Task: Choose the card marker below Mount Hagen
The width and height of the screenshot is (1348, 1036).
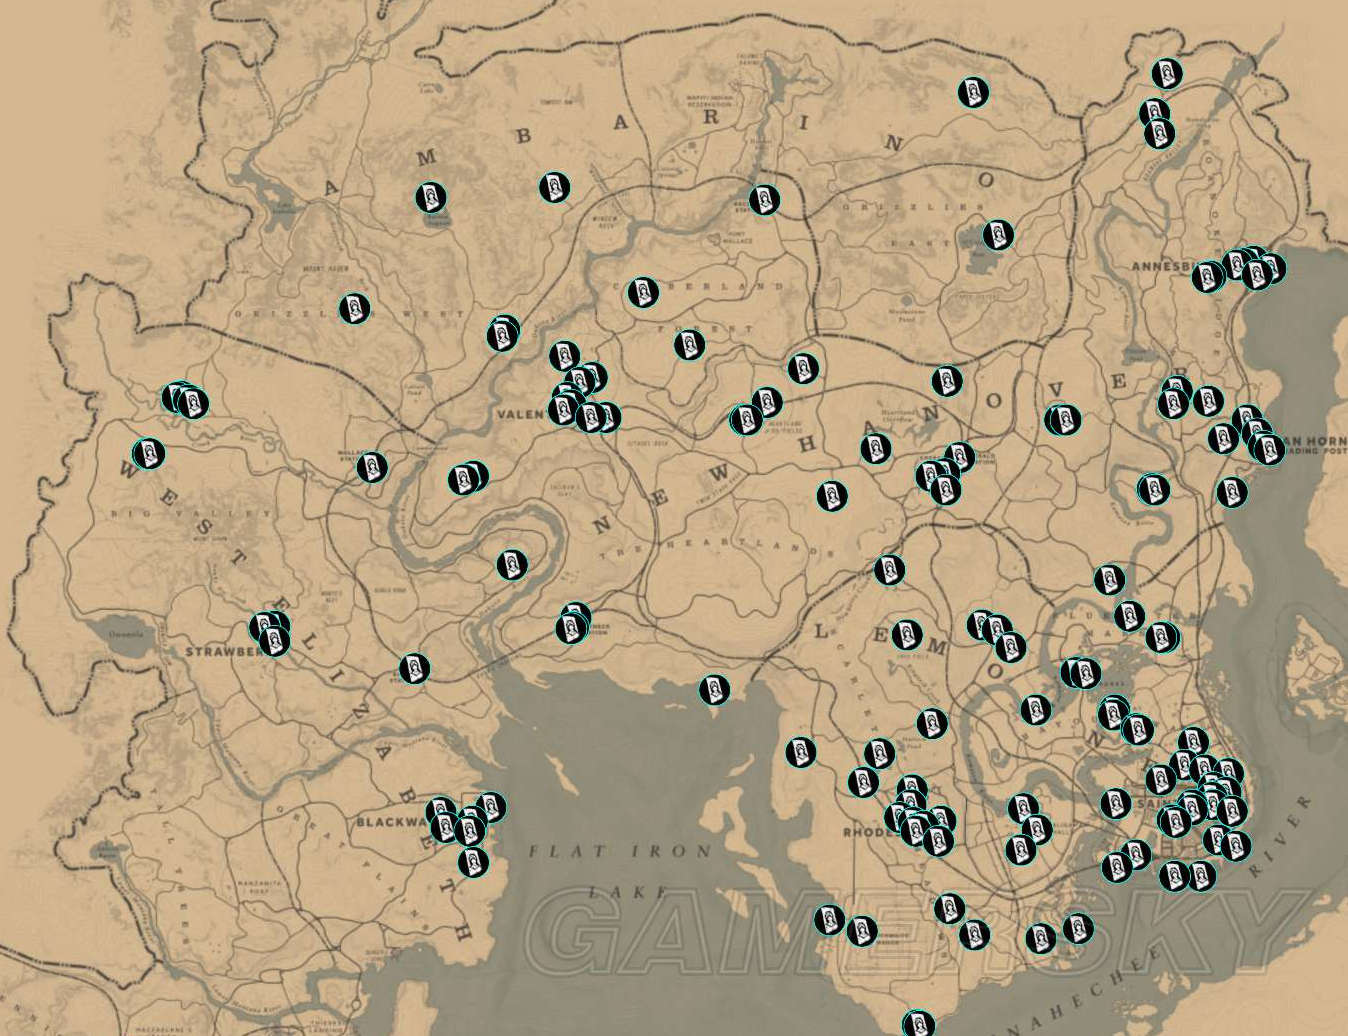Action: 354,309
